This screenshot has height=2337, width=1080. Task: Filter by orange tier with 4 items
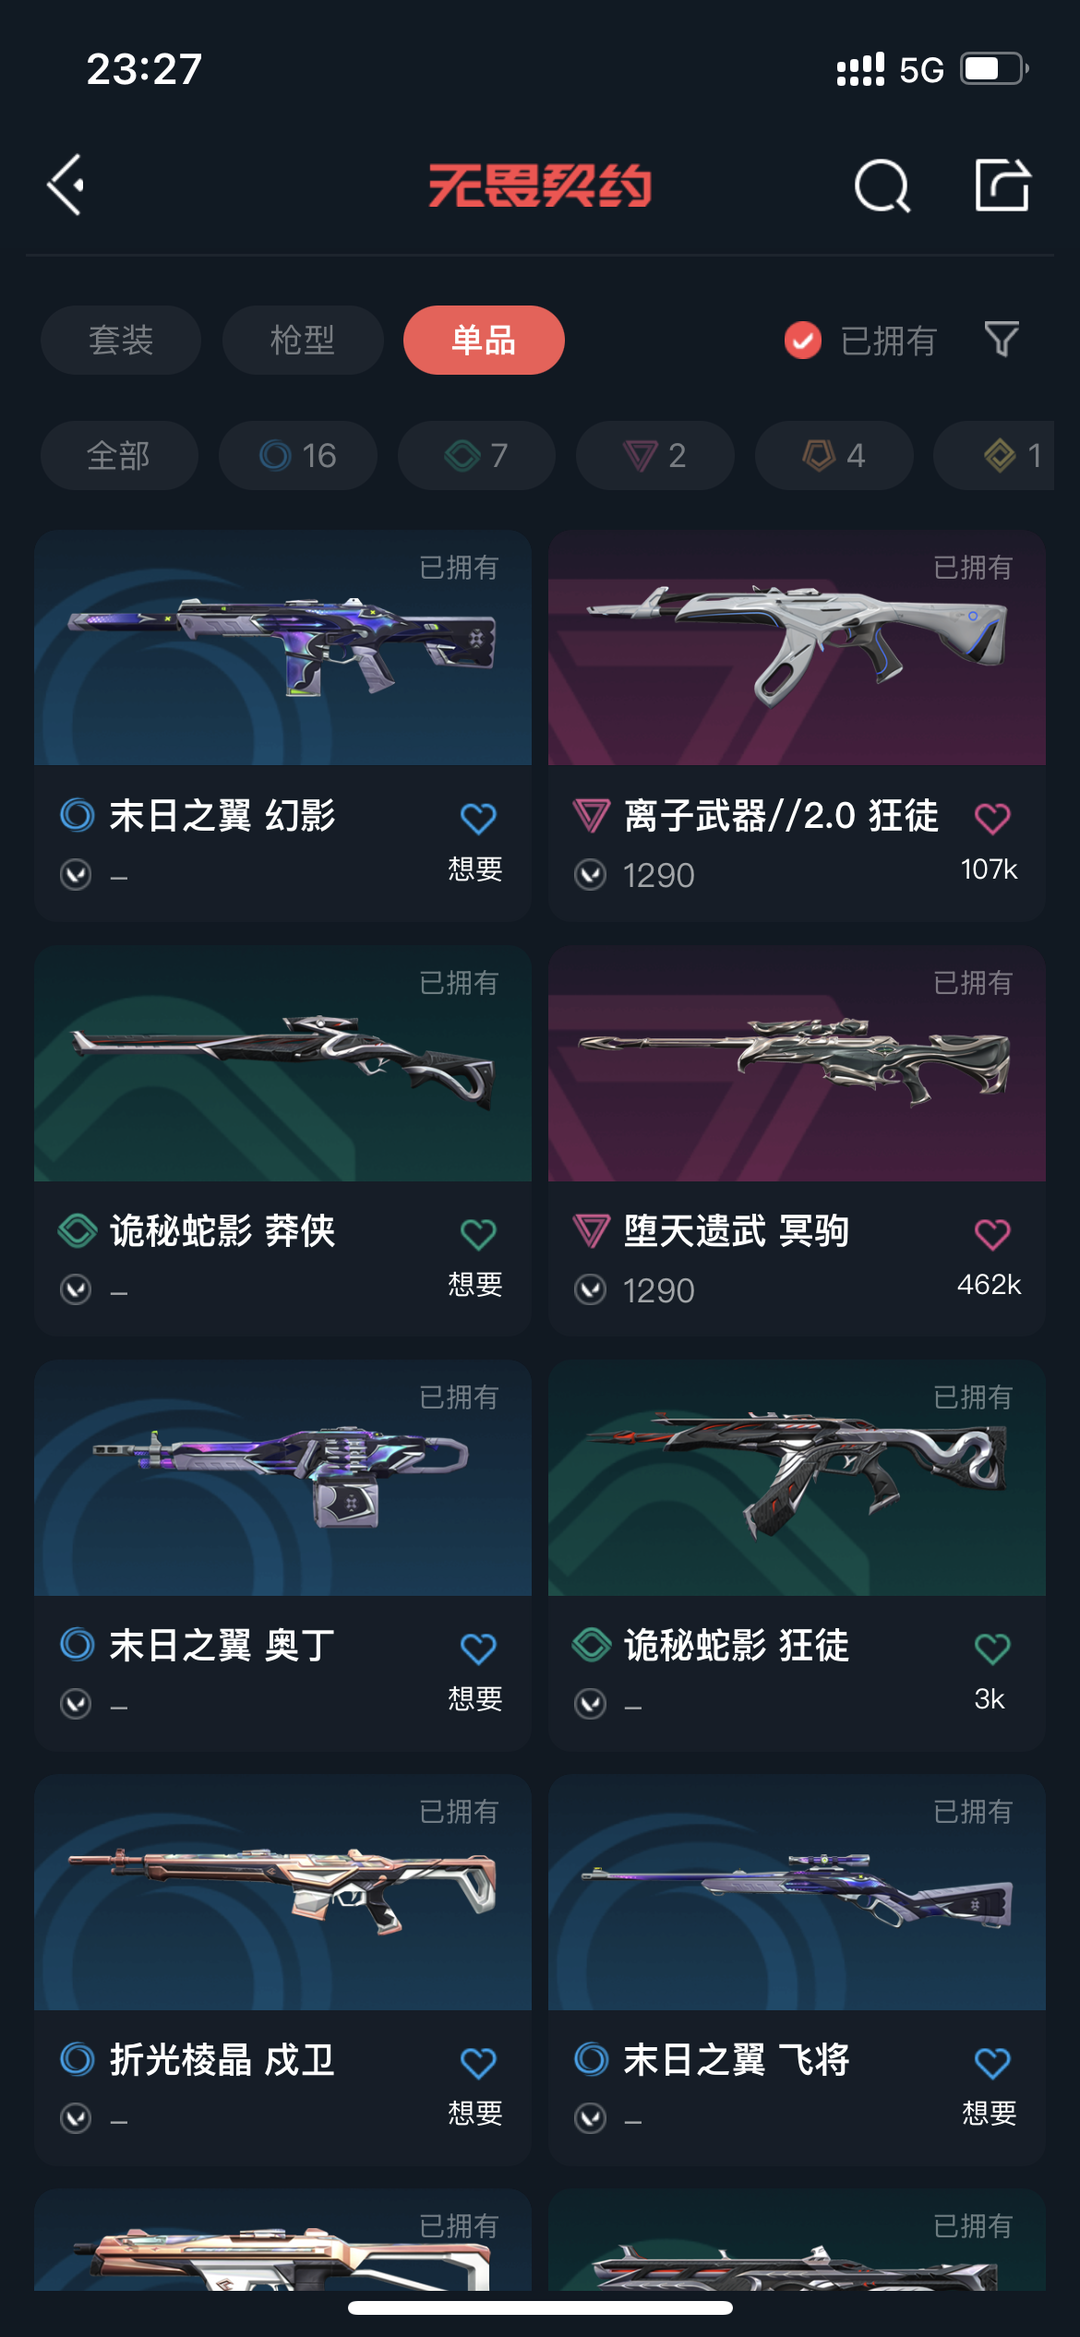coord(834,455)
